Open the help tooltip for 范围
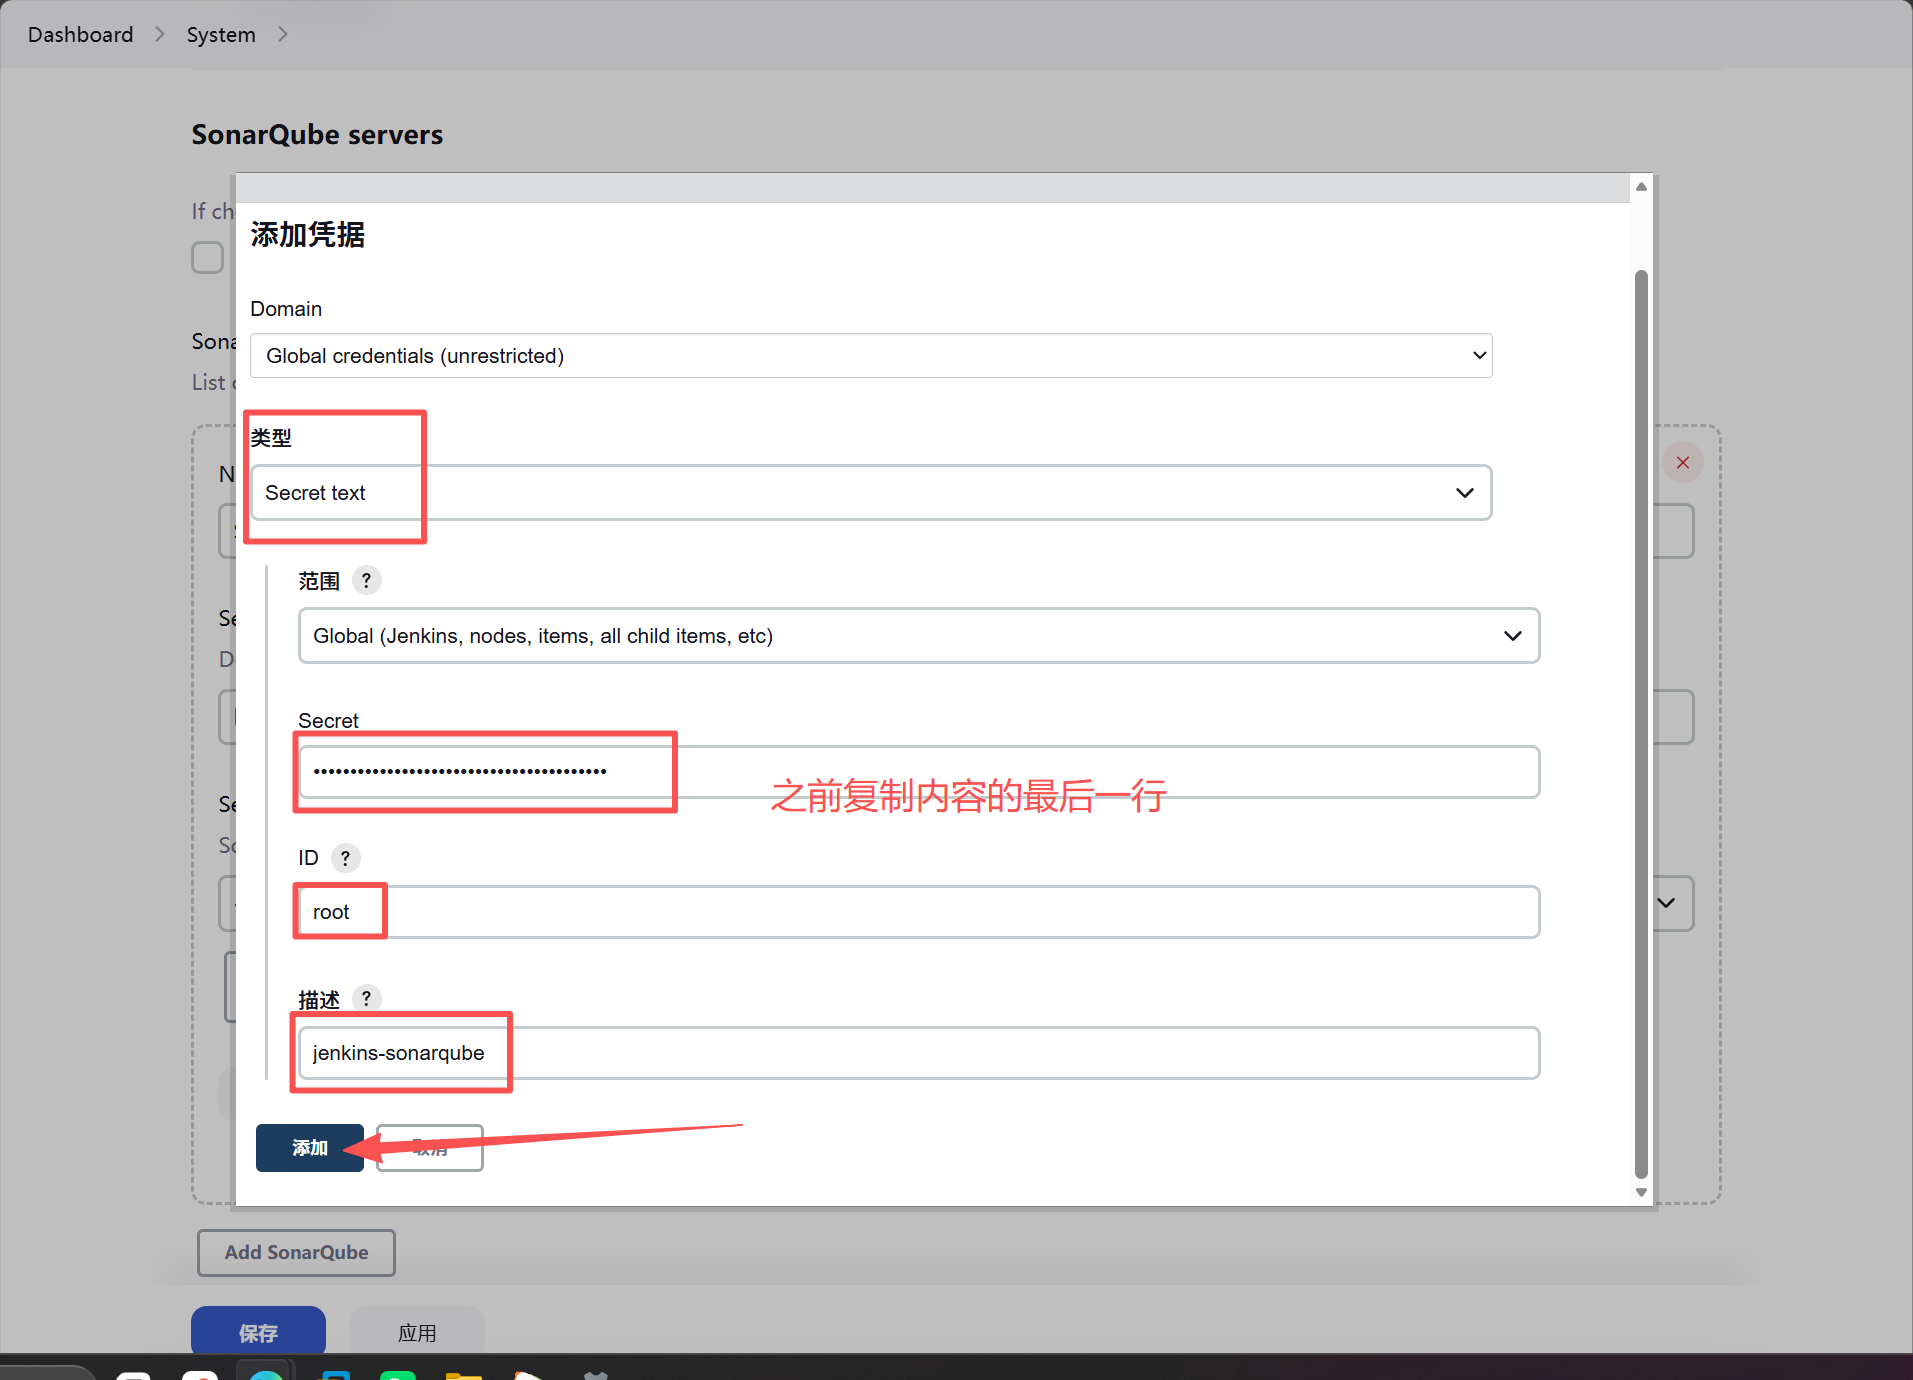This screenshot has height=1380, width=1913. [x=367, y=581]
